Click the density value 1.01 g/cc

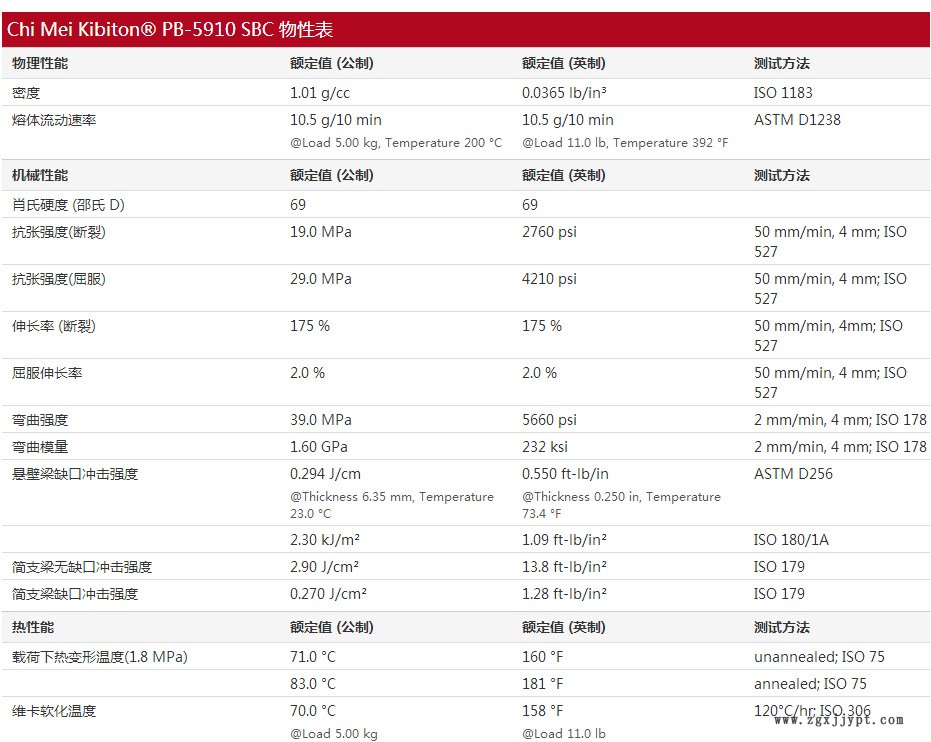point(320,93)
